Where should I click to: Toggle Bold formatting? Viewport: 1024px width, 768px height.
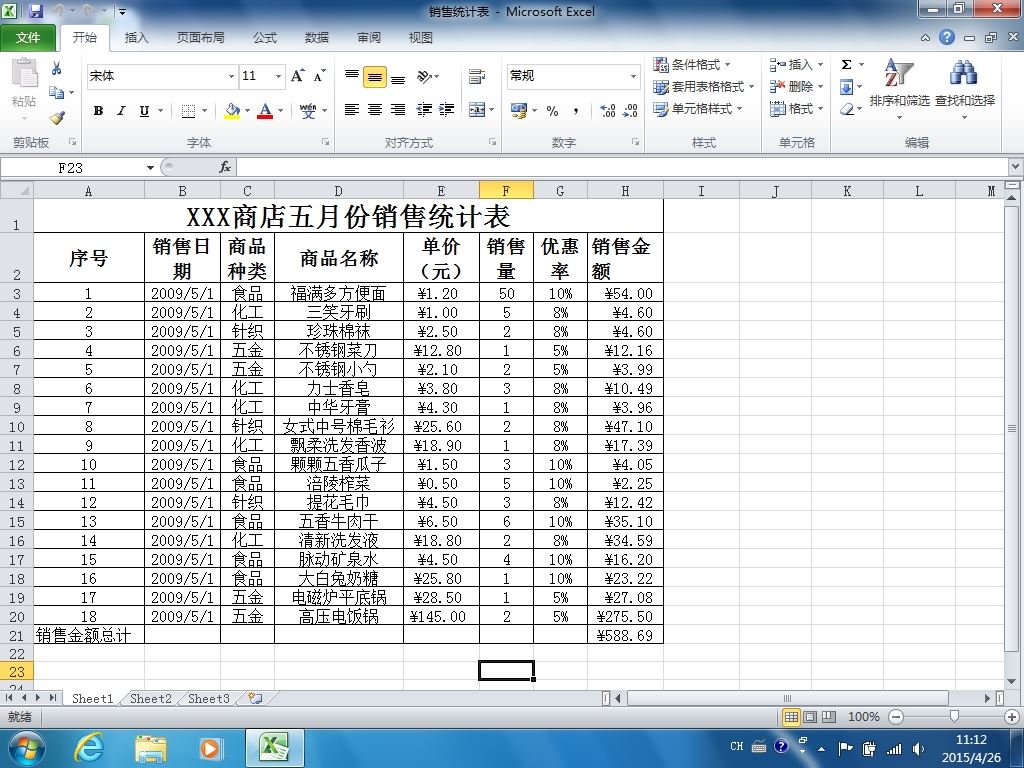tap(98, 111)
